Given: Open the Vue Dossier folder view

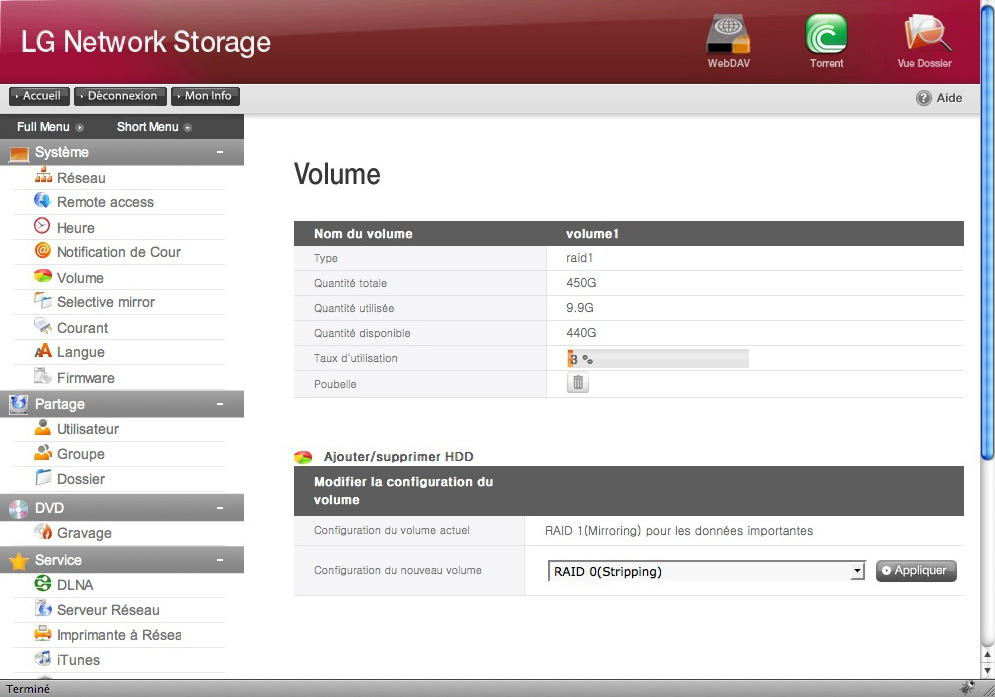Looking at the screenshot, I should click(x=924, y=36).
